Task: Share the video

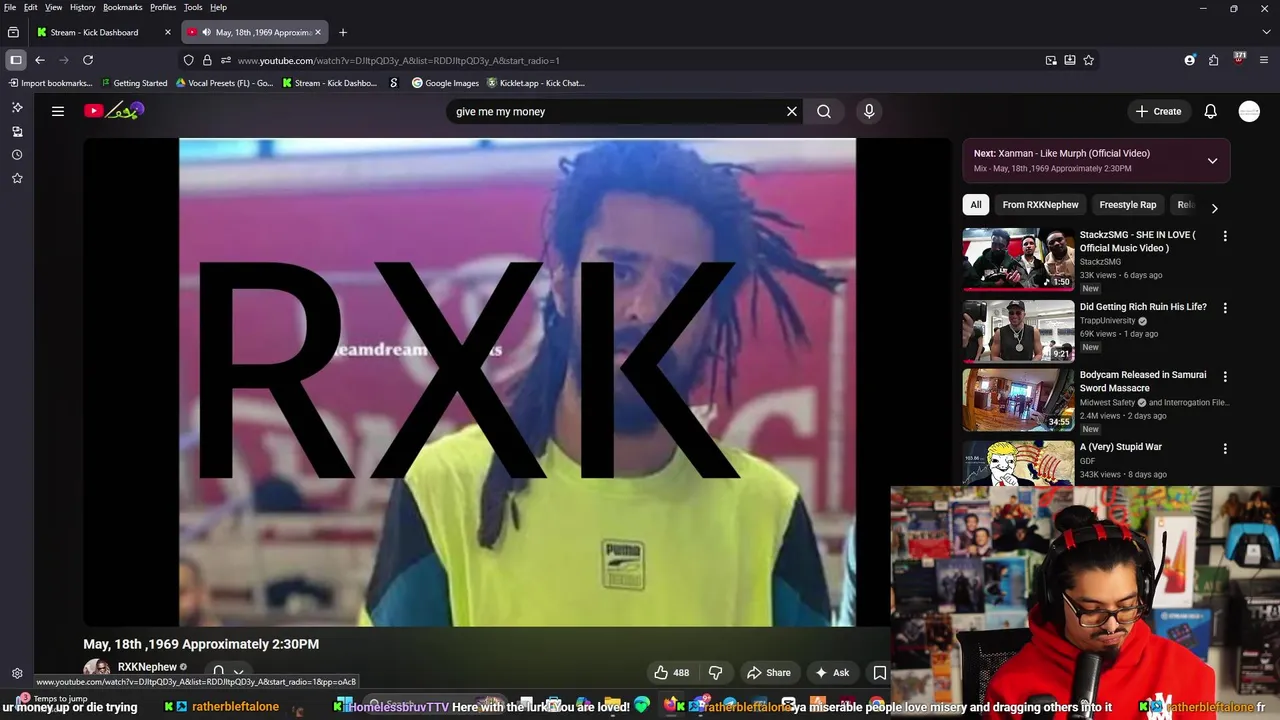Action: coord(769,673)
